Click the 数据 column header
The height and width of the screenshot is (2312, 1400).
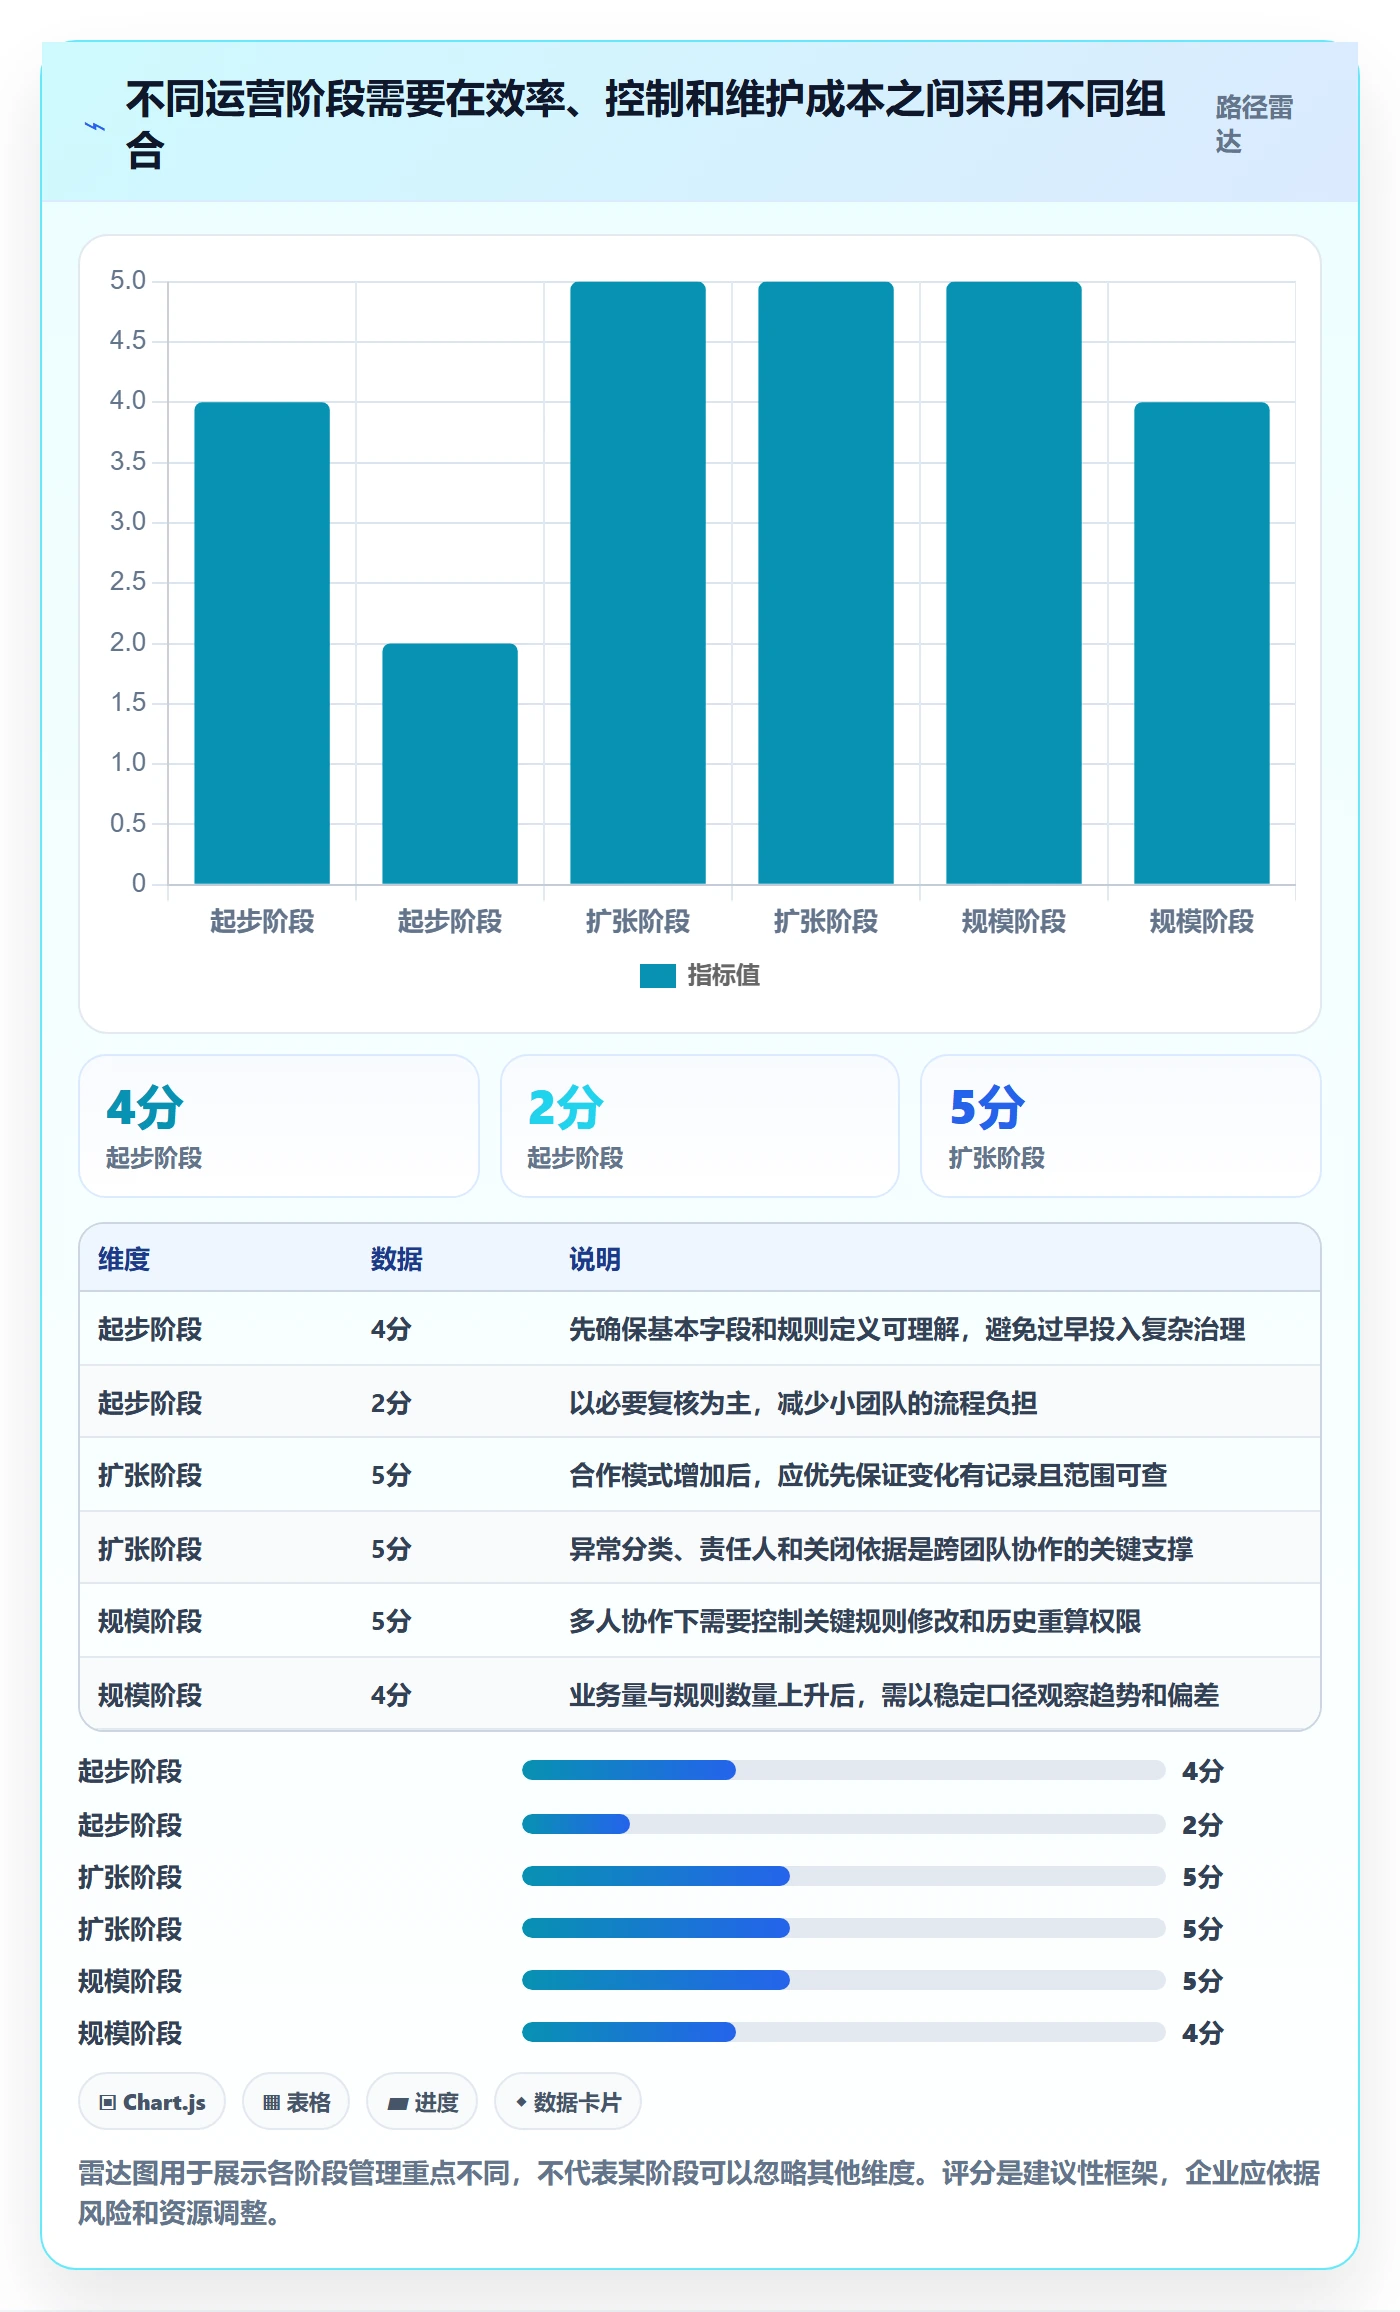[397, 1259]
